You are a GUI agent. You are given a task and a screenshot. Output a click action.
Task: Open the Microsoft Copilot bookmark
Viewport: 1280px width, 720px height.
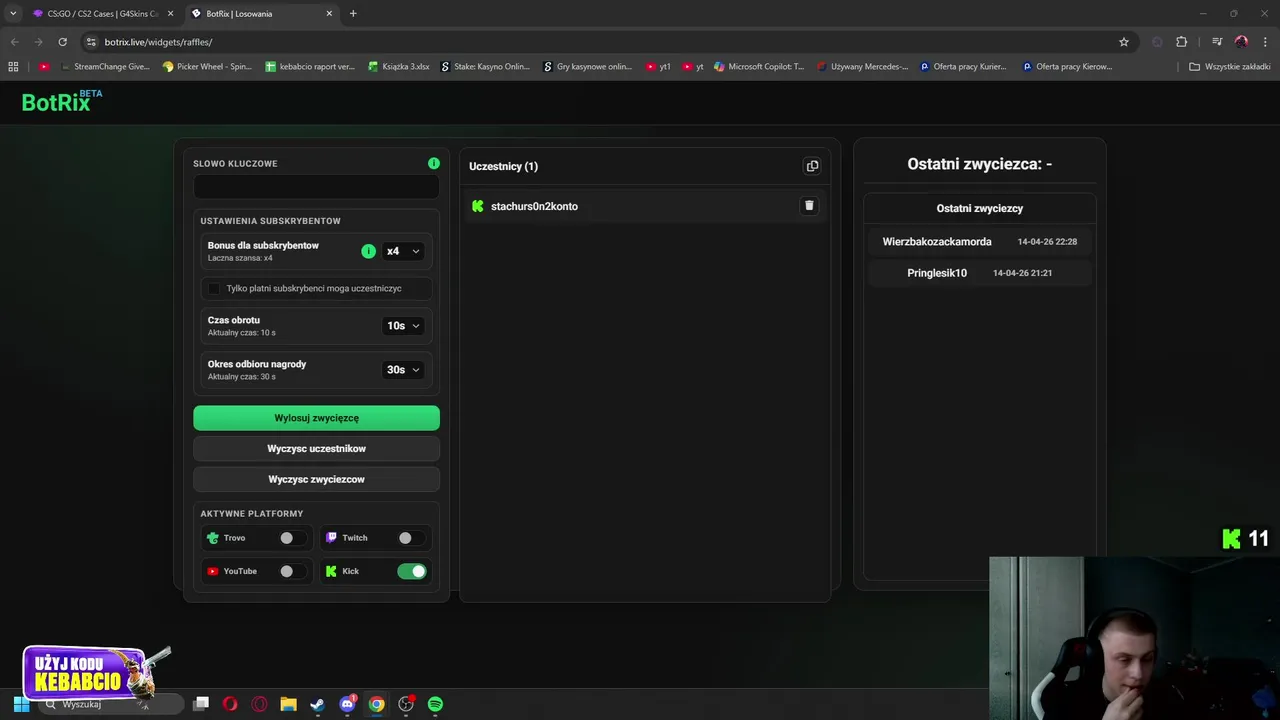click(x=759, y=67)
